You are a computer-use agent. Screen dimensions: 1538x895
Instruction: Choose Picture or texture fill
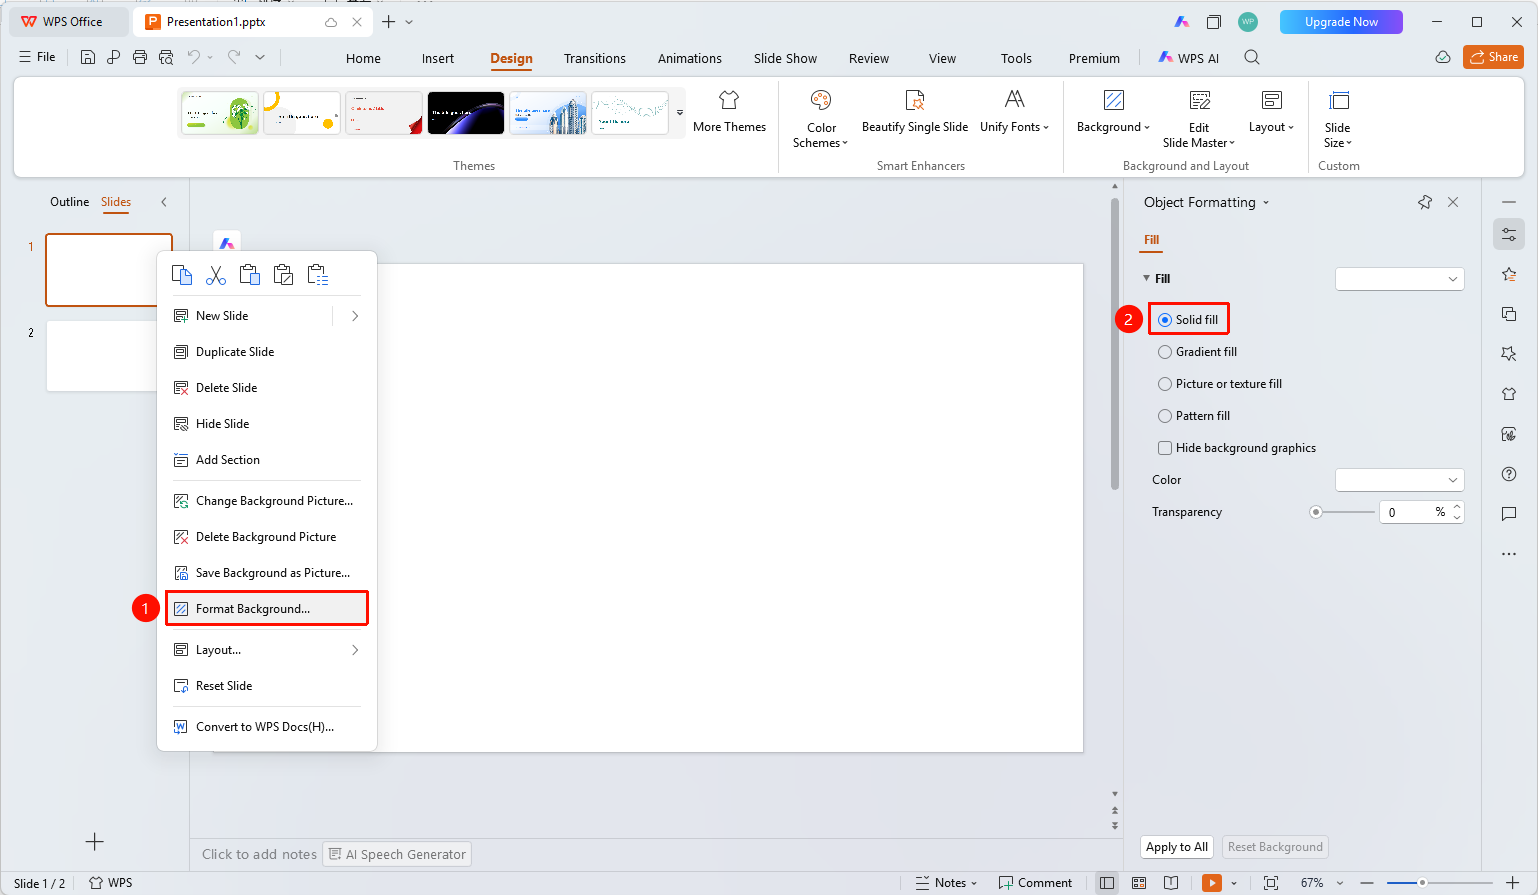click(x=1219, y=384)
